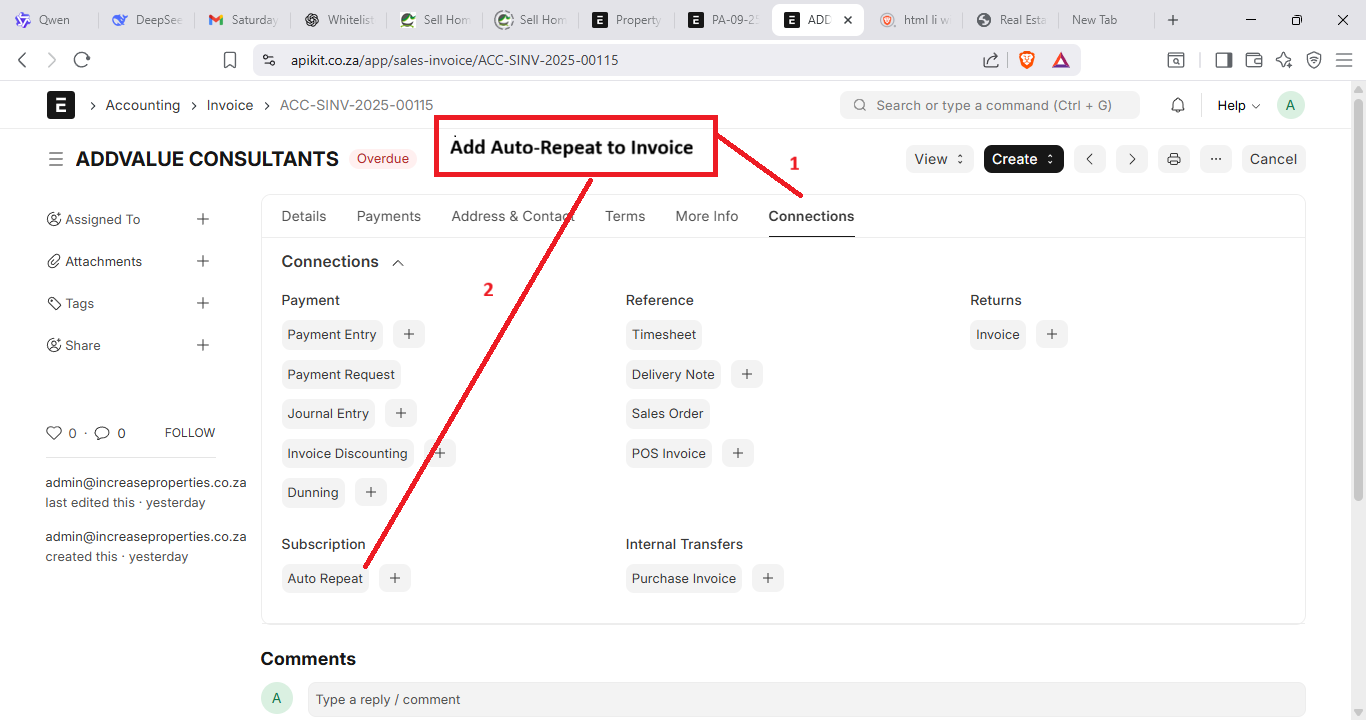Expand the Create dropdown button
Image resolution: width=1366 pixels, height=720 pixels.
tap(1023, 159)
